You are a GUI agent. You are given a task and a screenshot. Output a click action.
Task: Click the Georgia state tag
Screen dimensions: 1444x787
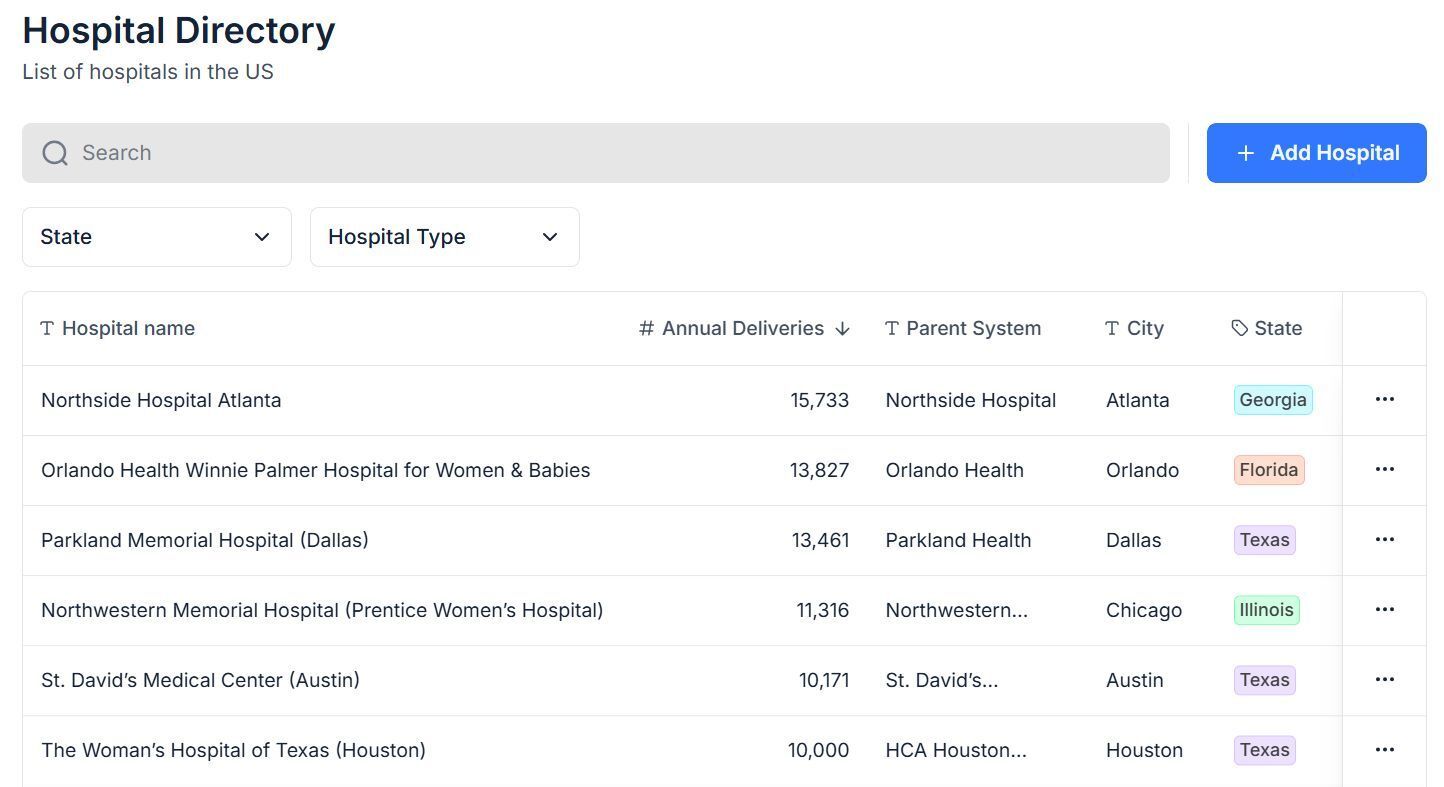point(1272,400)
